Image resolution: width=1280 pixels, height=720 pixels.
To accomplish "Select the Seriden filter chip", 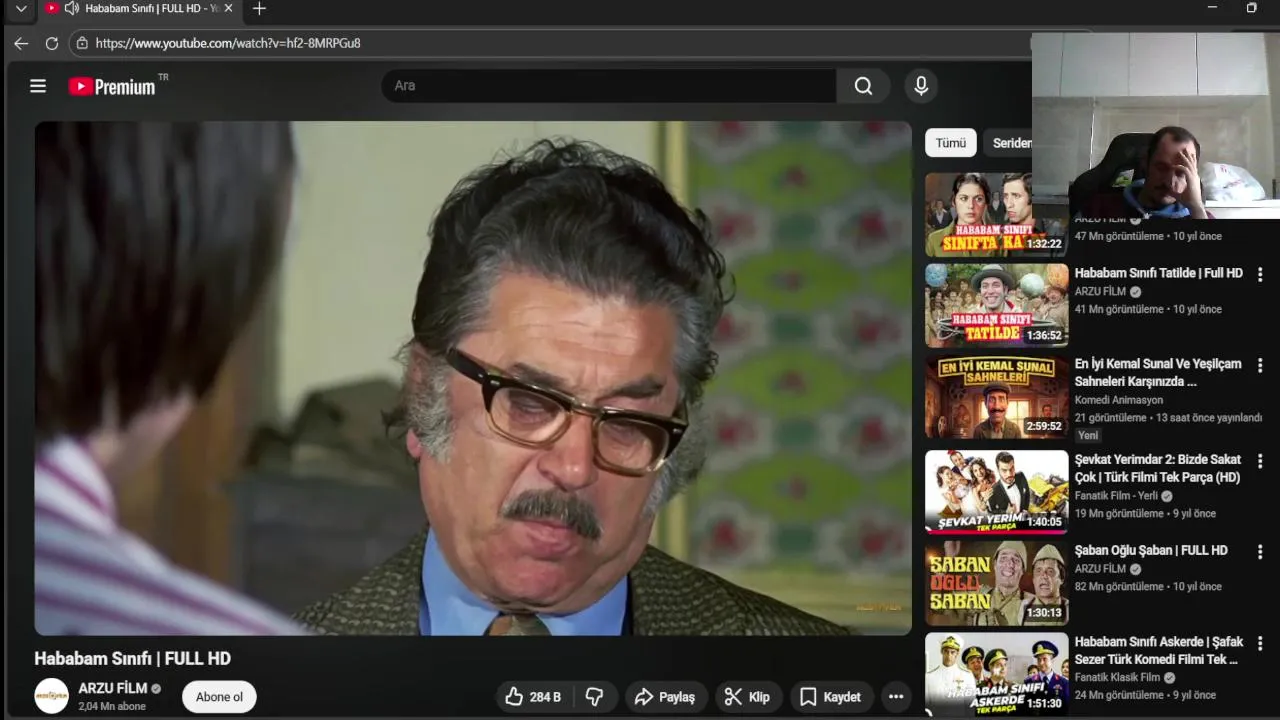I will [x=1008, y=143].
